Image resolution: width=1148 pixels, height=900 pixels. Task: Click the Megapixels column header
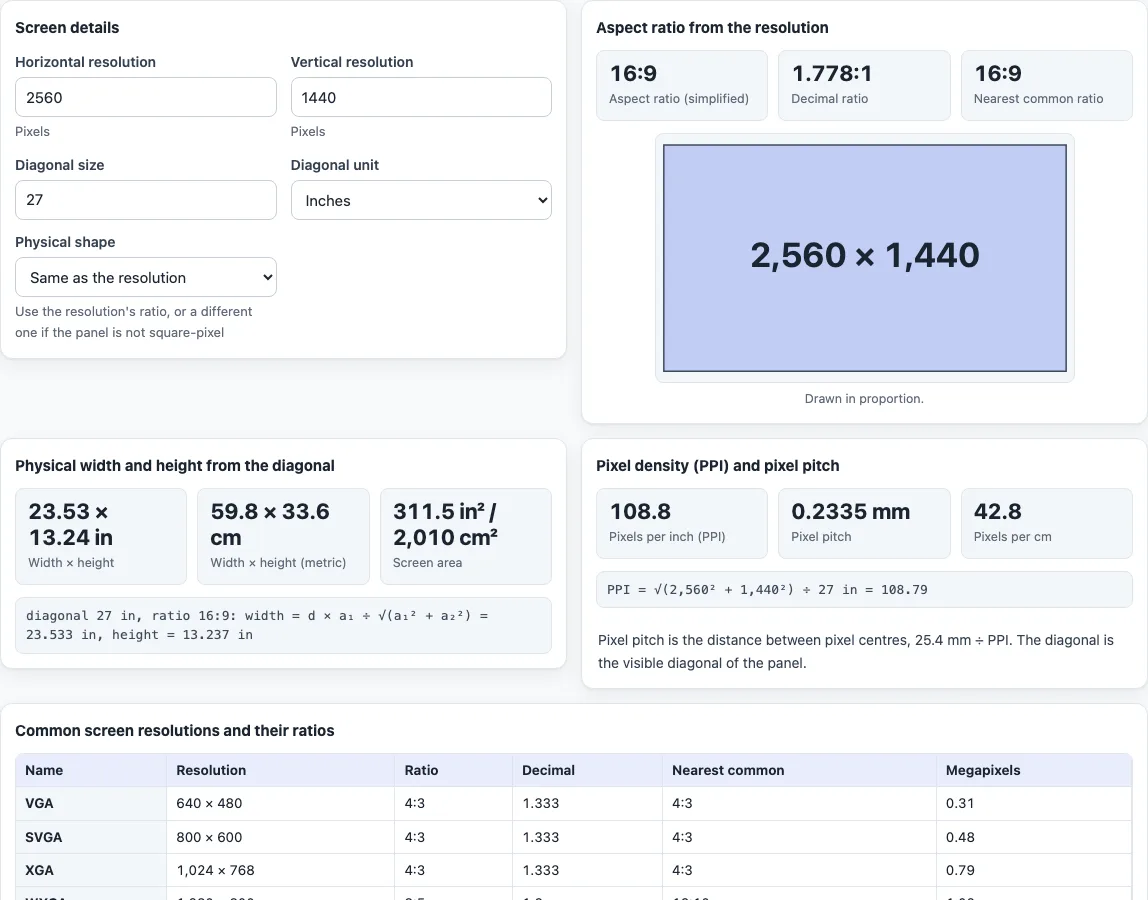[x=1034, y=770]
